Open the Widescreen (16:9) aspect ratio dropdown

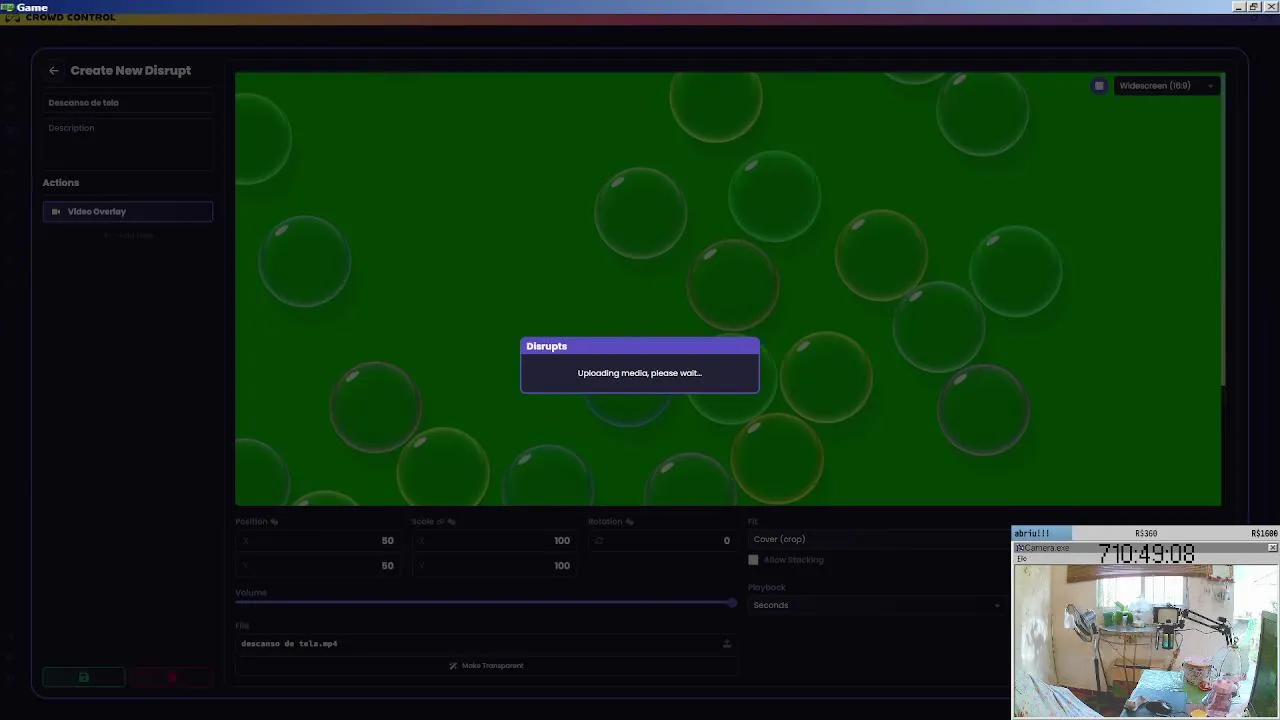tap(1166, 86)
